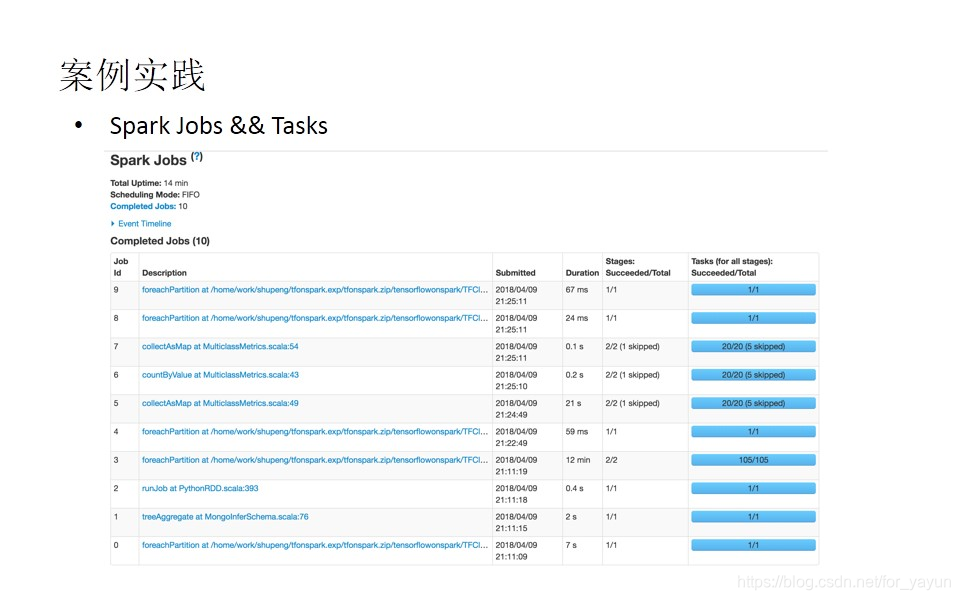Image resolution: width=960 pixels, height=600 pixels.
Task: Expand the Event Timeline section
Action: [x=141, y=224]
